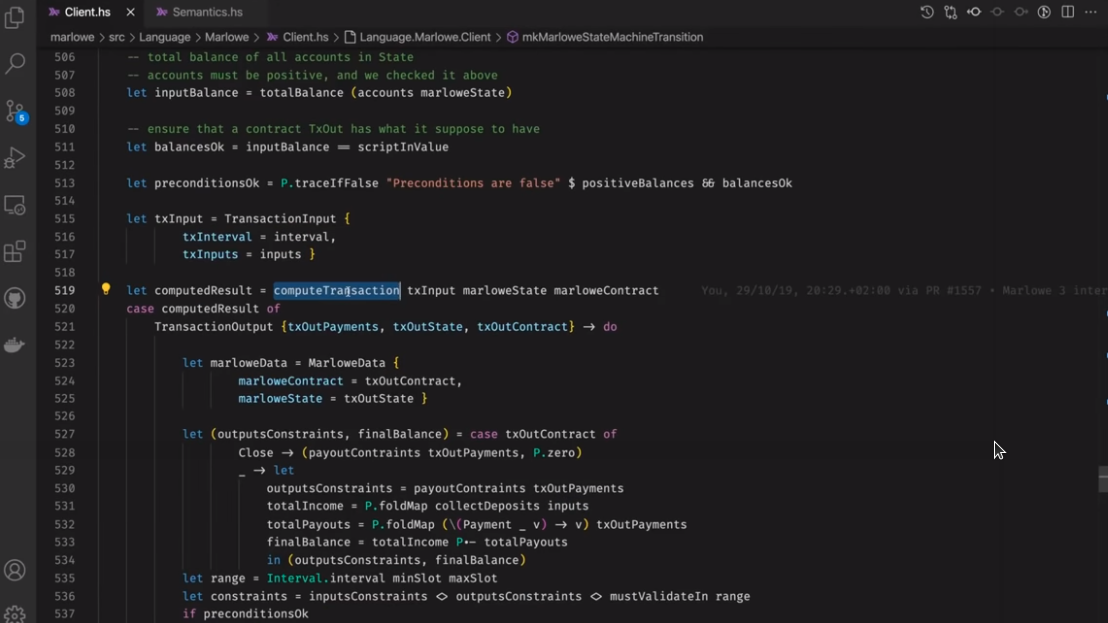This screenshot has width=1108, height=623.
Task: Close the Client.hs tab
Action: [x=129, y=12]
